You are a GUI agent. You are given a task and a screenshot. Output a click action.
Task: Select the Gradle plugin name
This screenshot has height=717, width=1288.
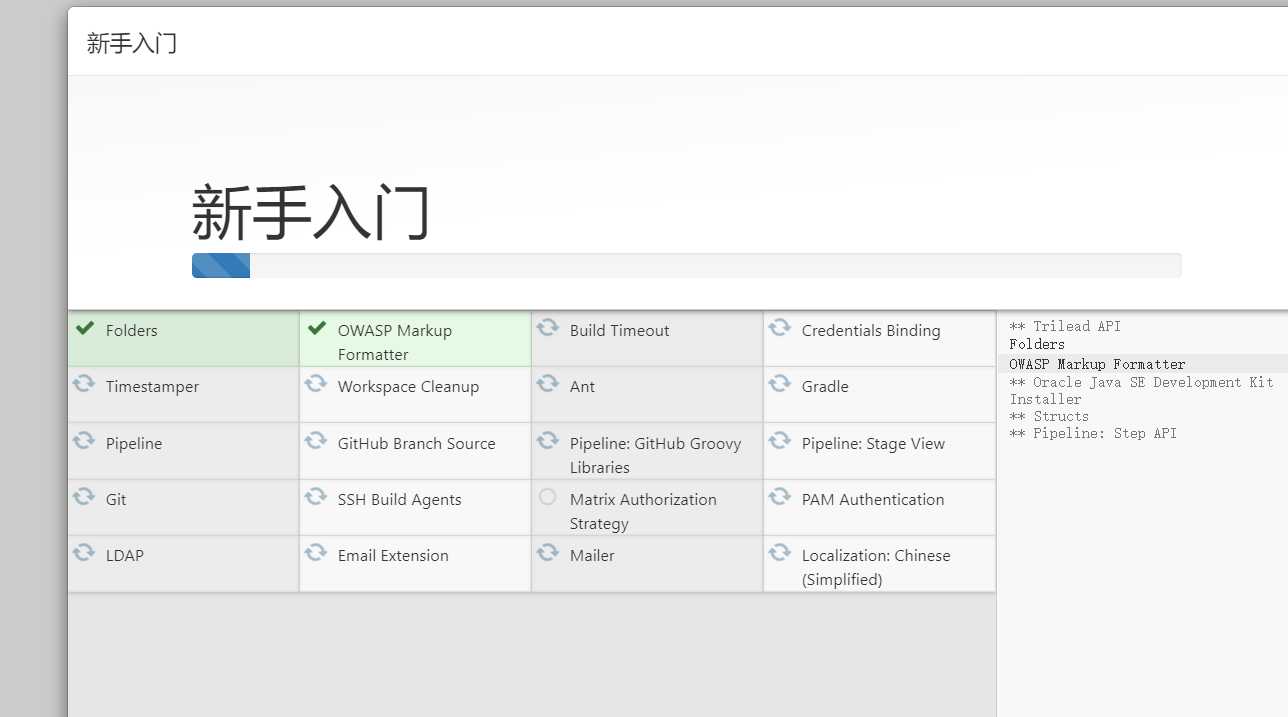click(825, 387)
